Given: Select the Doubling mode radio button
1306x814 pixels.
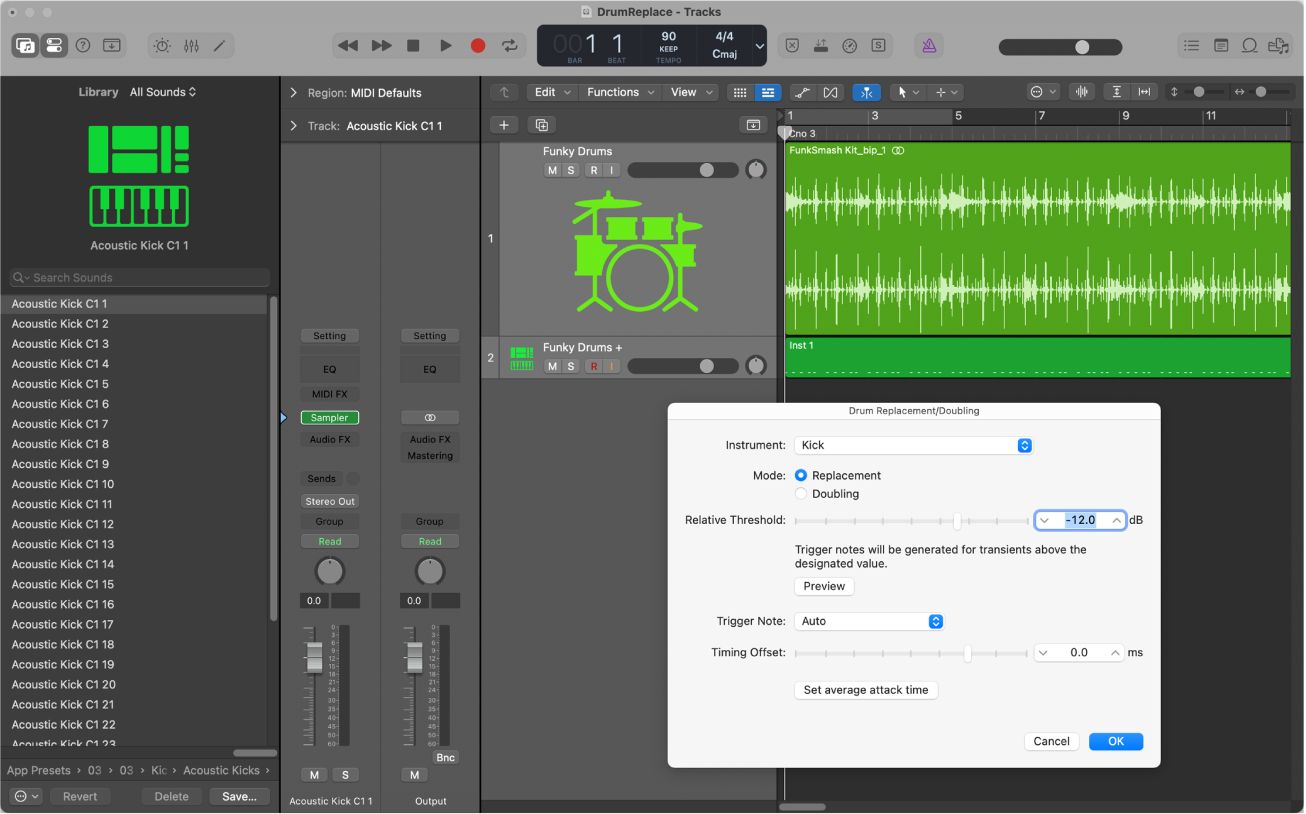Looking at the screenshot, I should (801, 493).
